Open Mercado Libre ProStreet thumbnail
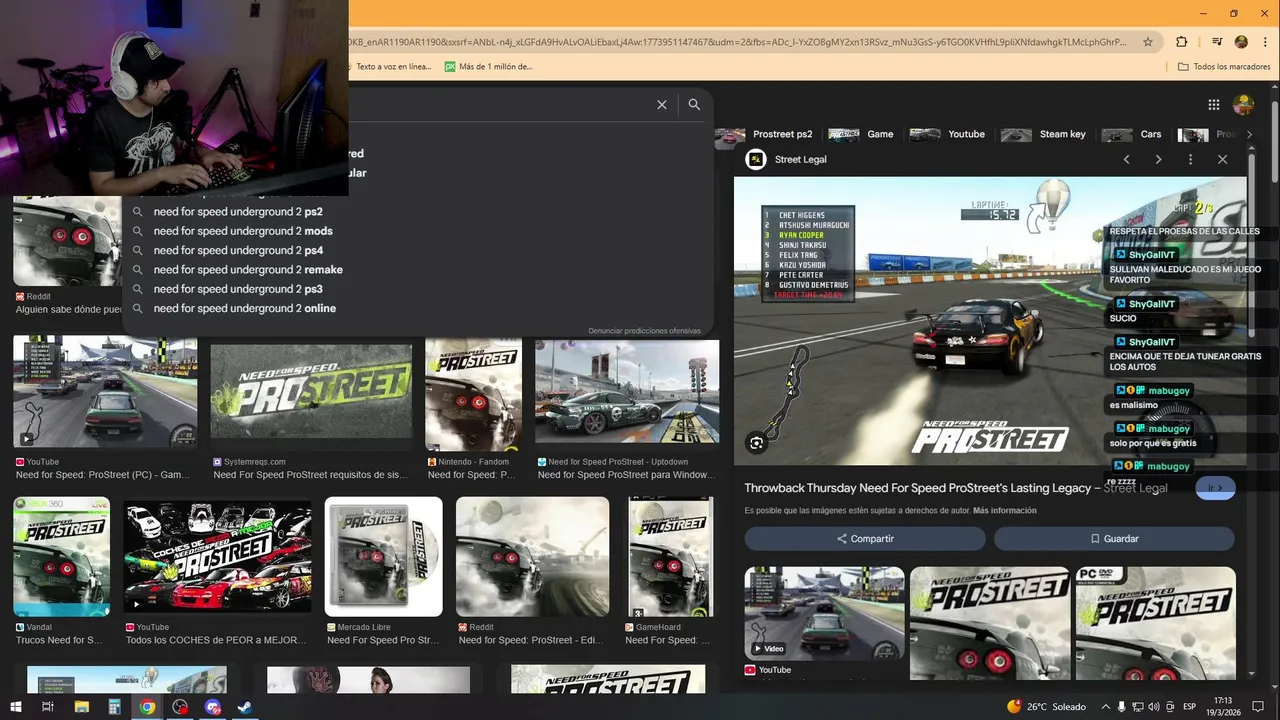The height and width of the screenshot is (720, 1280). pyautogui.click(x=384, y=557)
